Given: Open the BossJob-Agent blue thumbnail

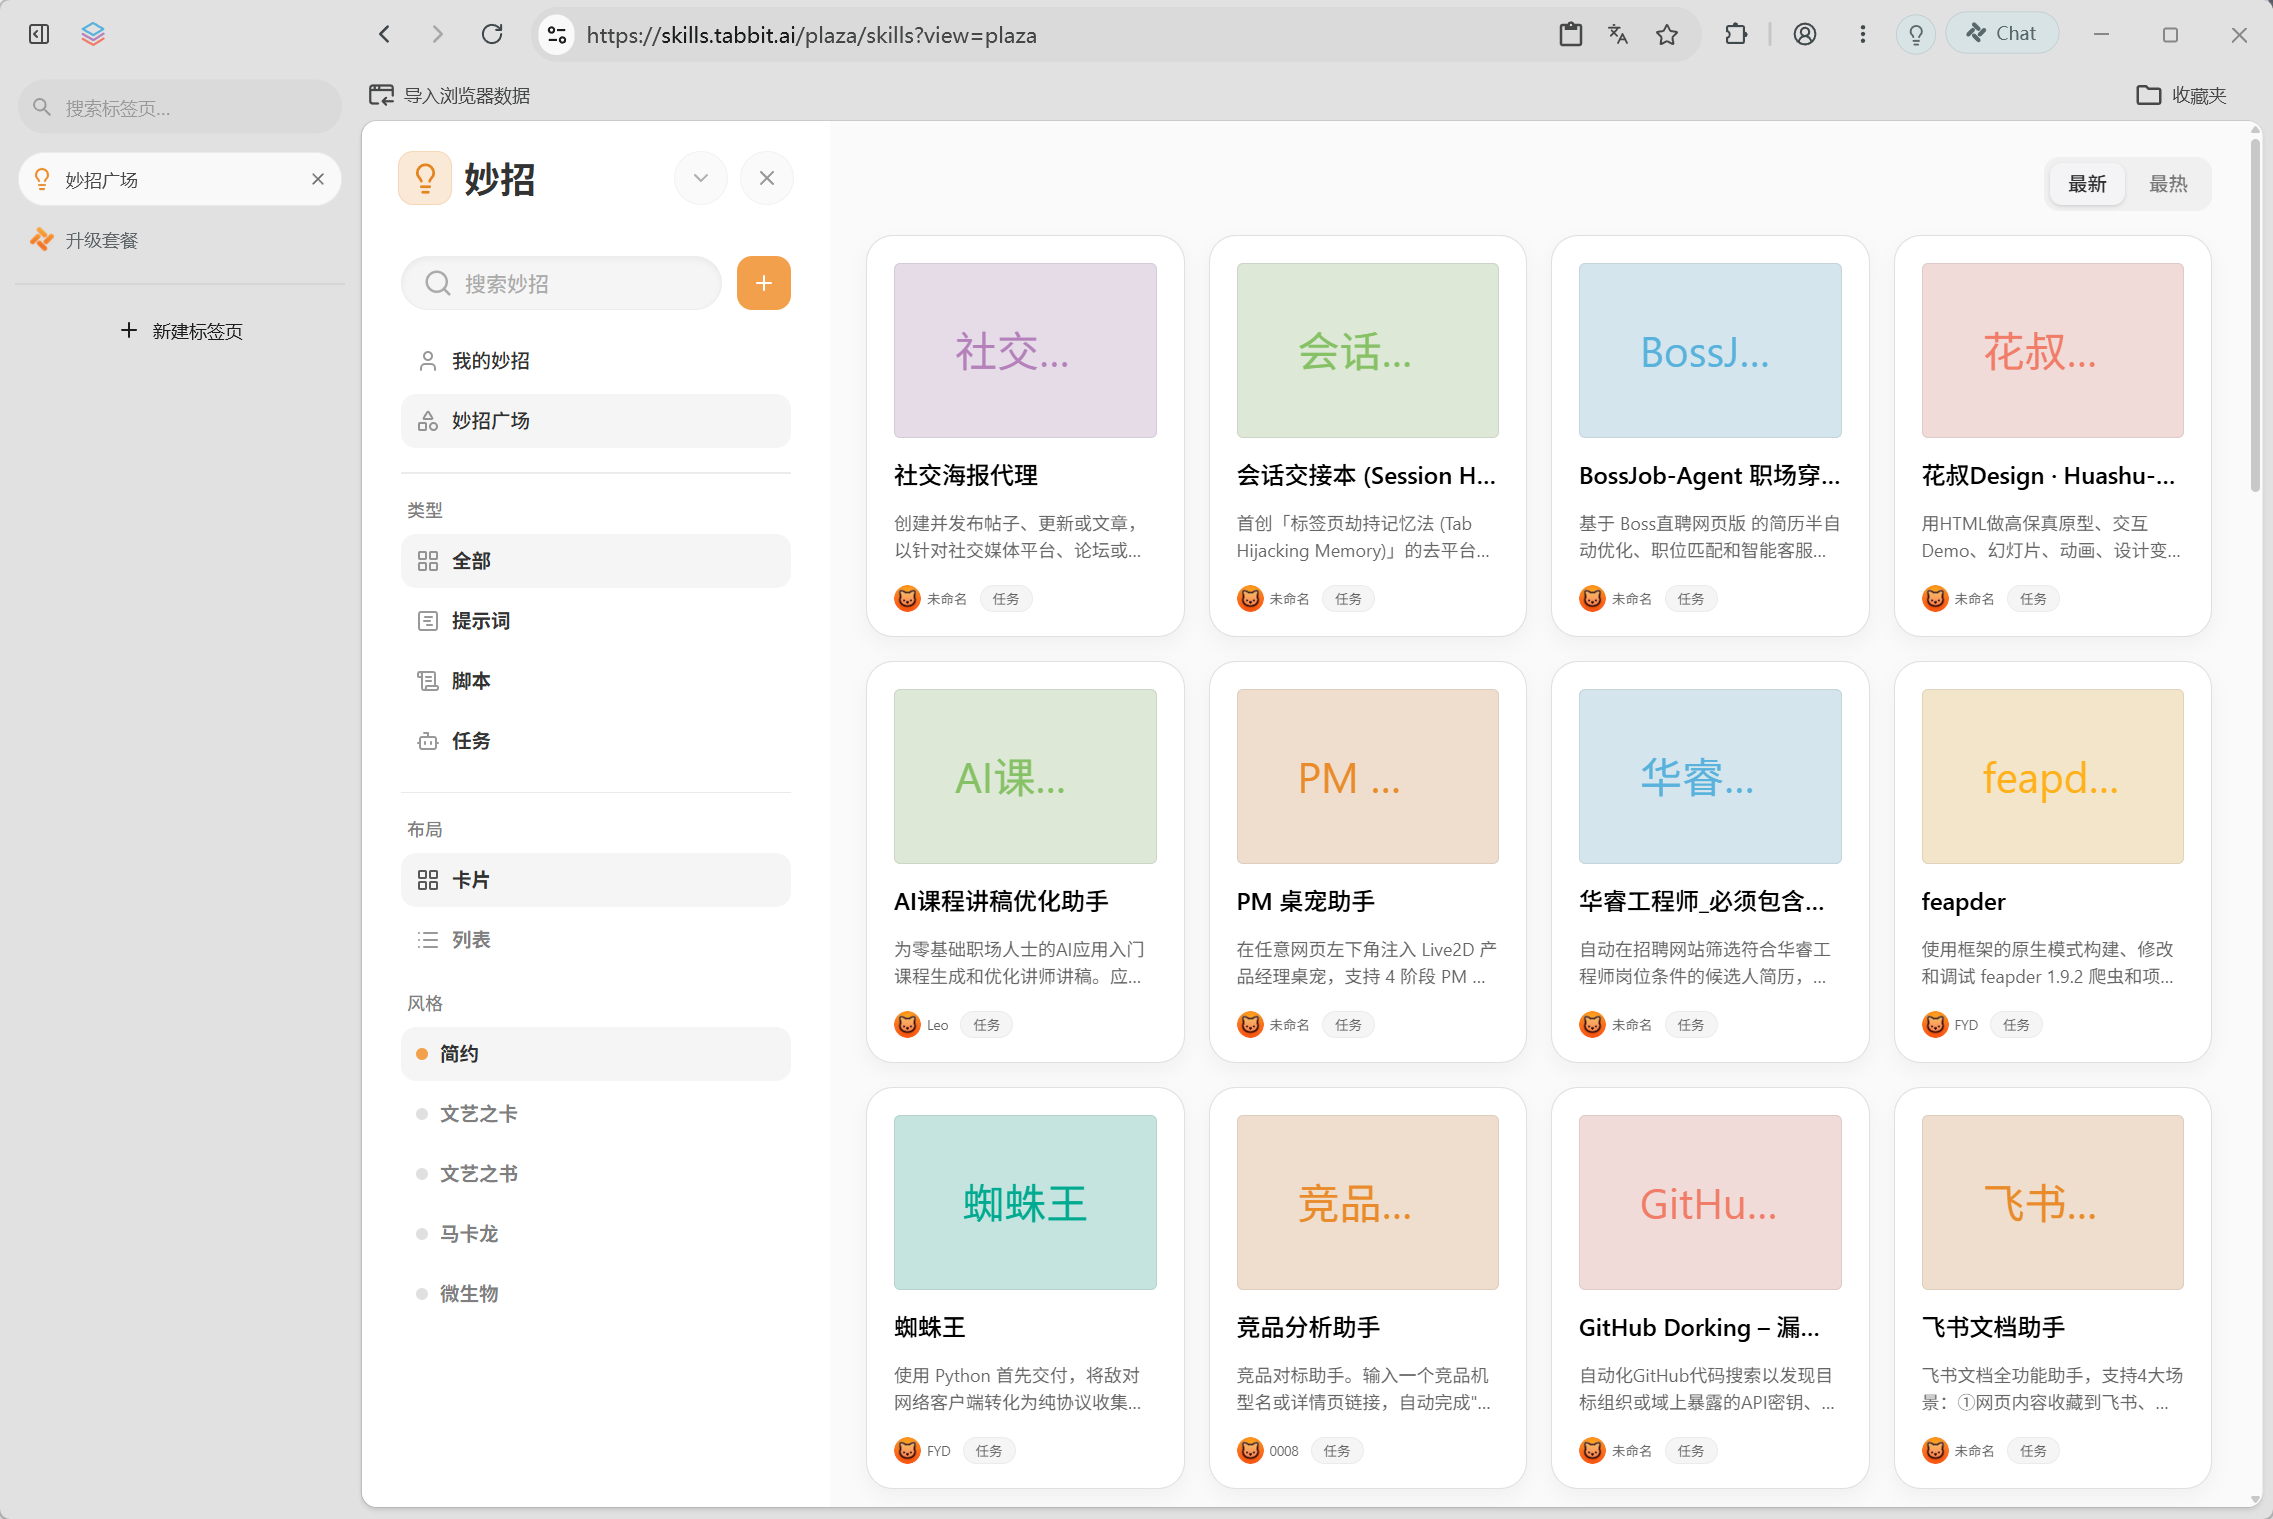Looking at the screenshot, I should pyautogui.click(x=1710, y=350).
